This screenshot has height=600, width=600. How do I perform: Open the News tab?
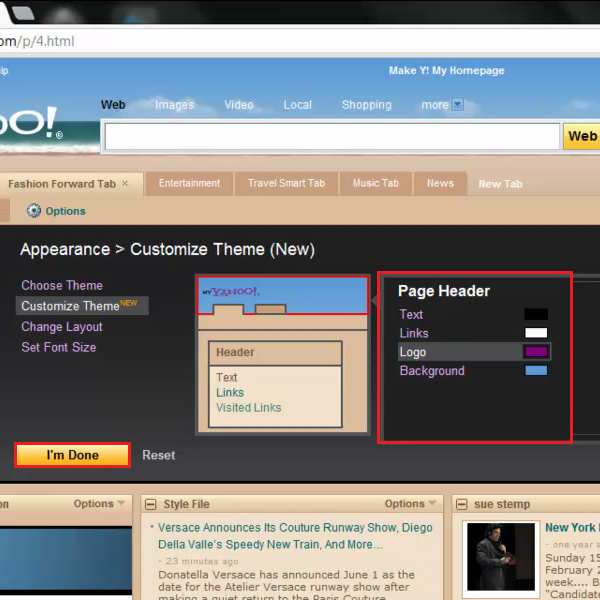(440, 183)
